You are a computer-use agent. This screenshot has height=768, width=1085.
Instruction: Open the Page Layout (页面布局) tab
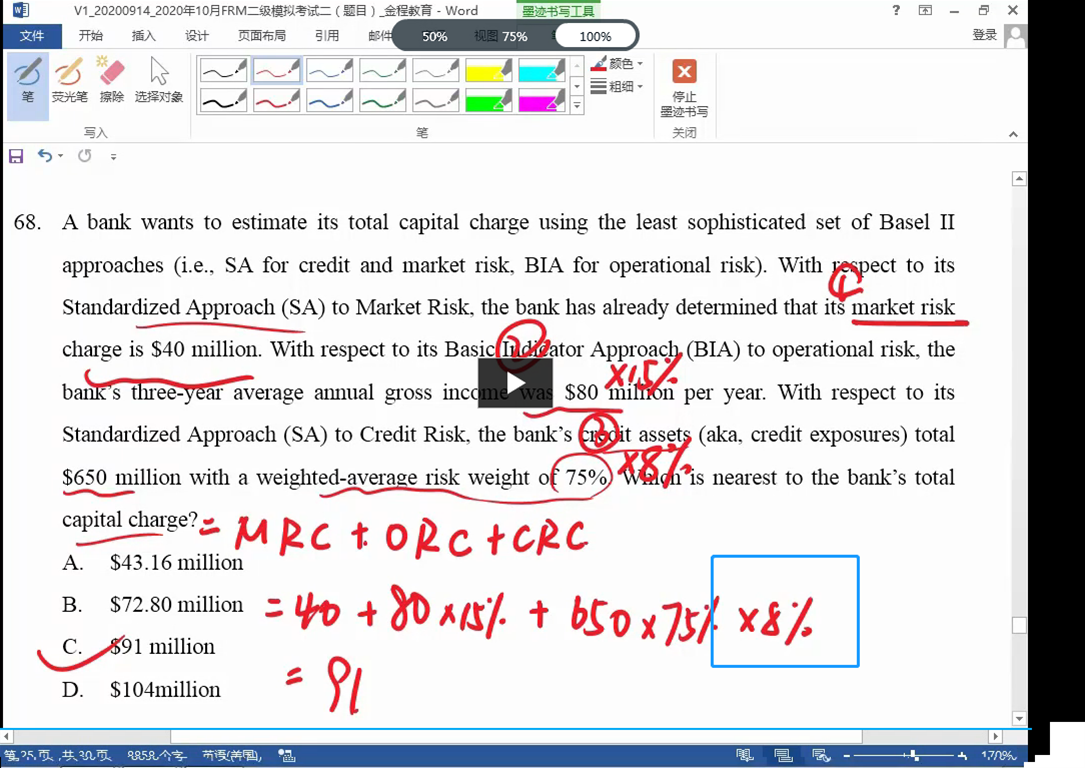point(262,36)
